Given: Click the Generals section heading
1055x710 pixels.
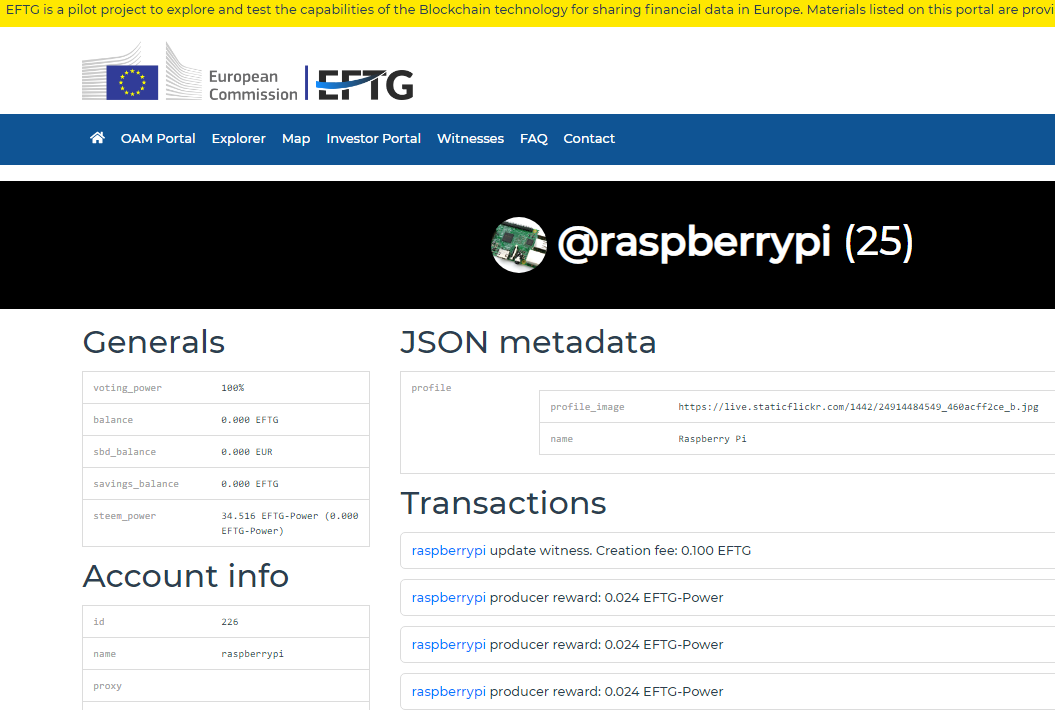Looking at the screenshot, I should 153,342.
